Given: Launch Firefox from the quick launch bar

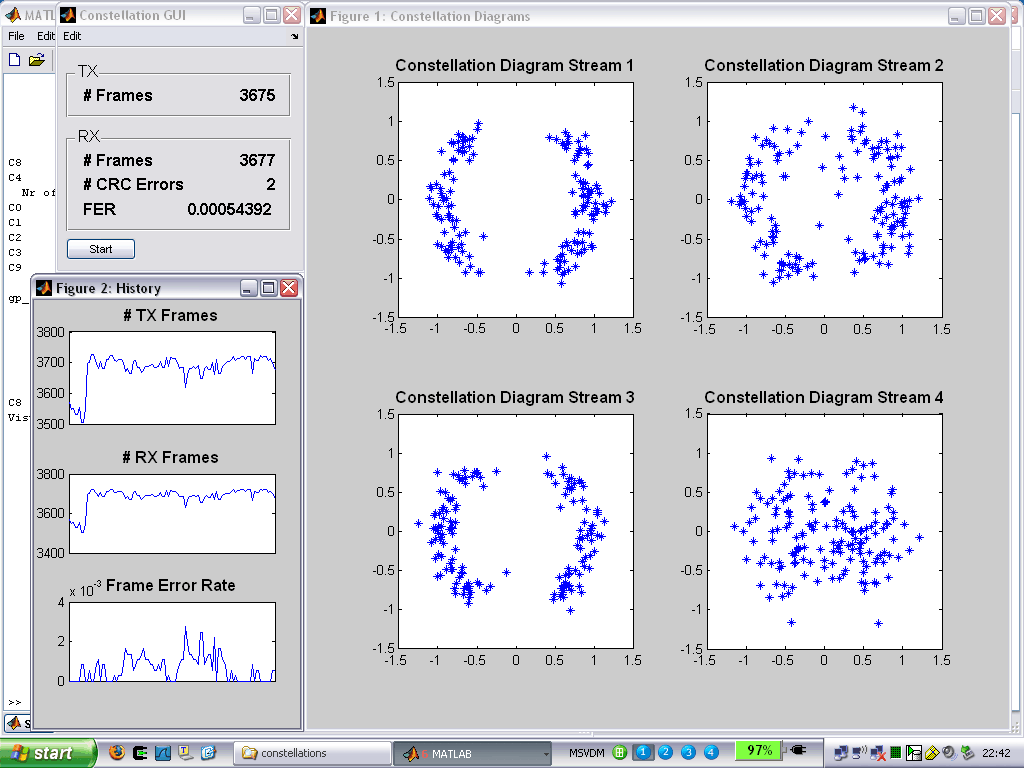Looking at the screenshot, I should [x=117, y=753].
